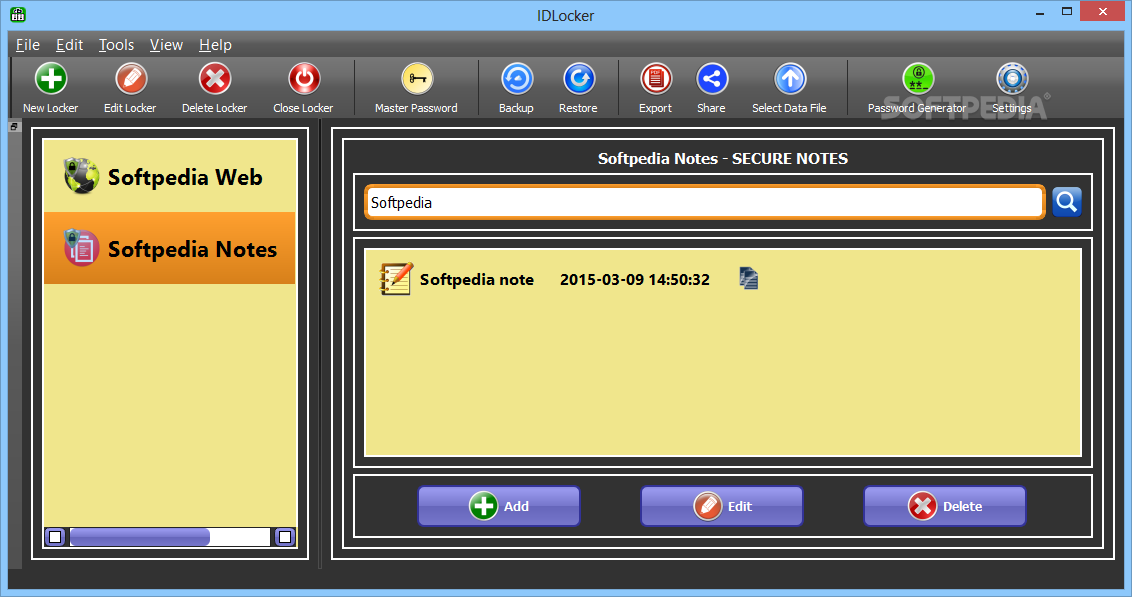This screenshot has width=1132, height=597.
Task: Open the View menu
Action: (x=166, y=45)
